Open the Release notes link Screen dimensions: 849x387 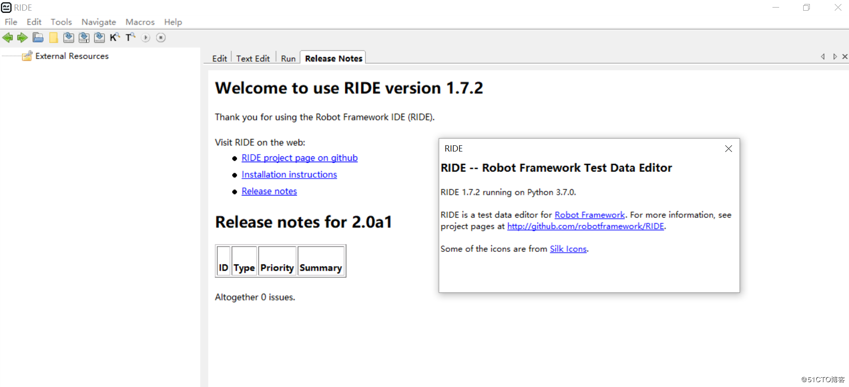point(269,191)
